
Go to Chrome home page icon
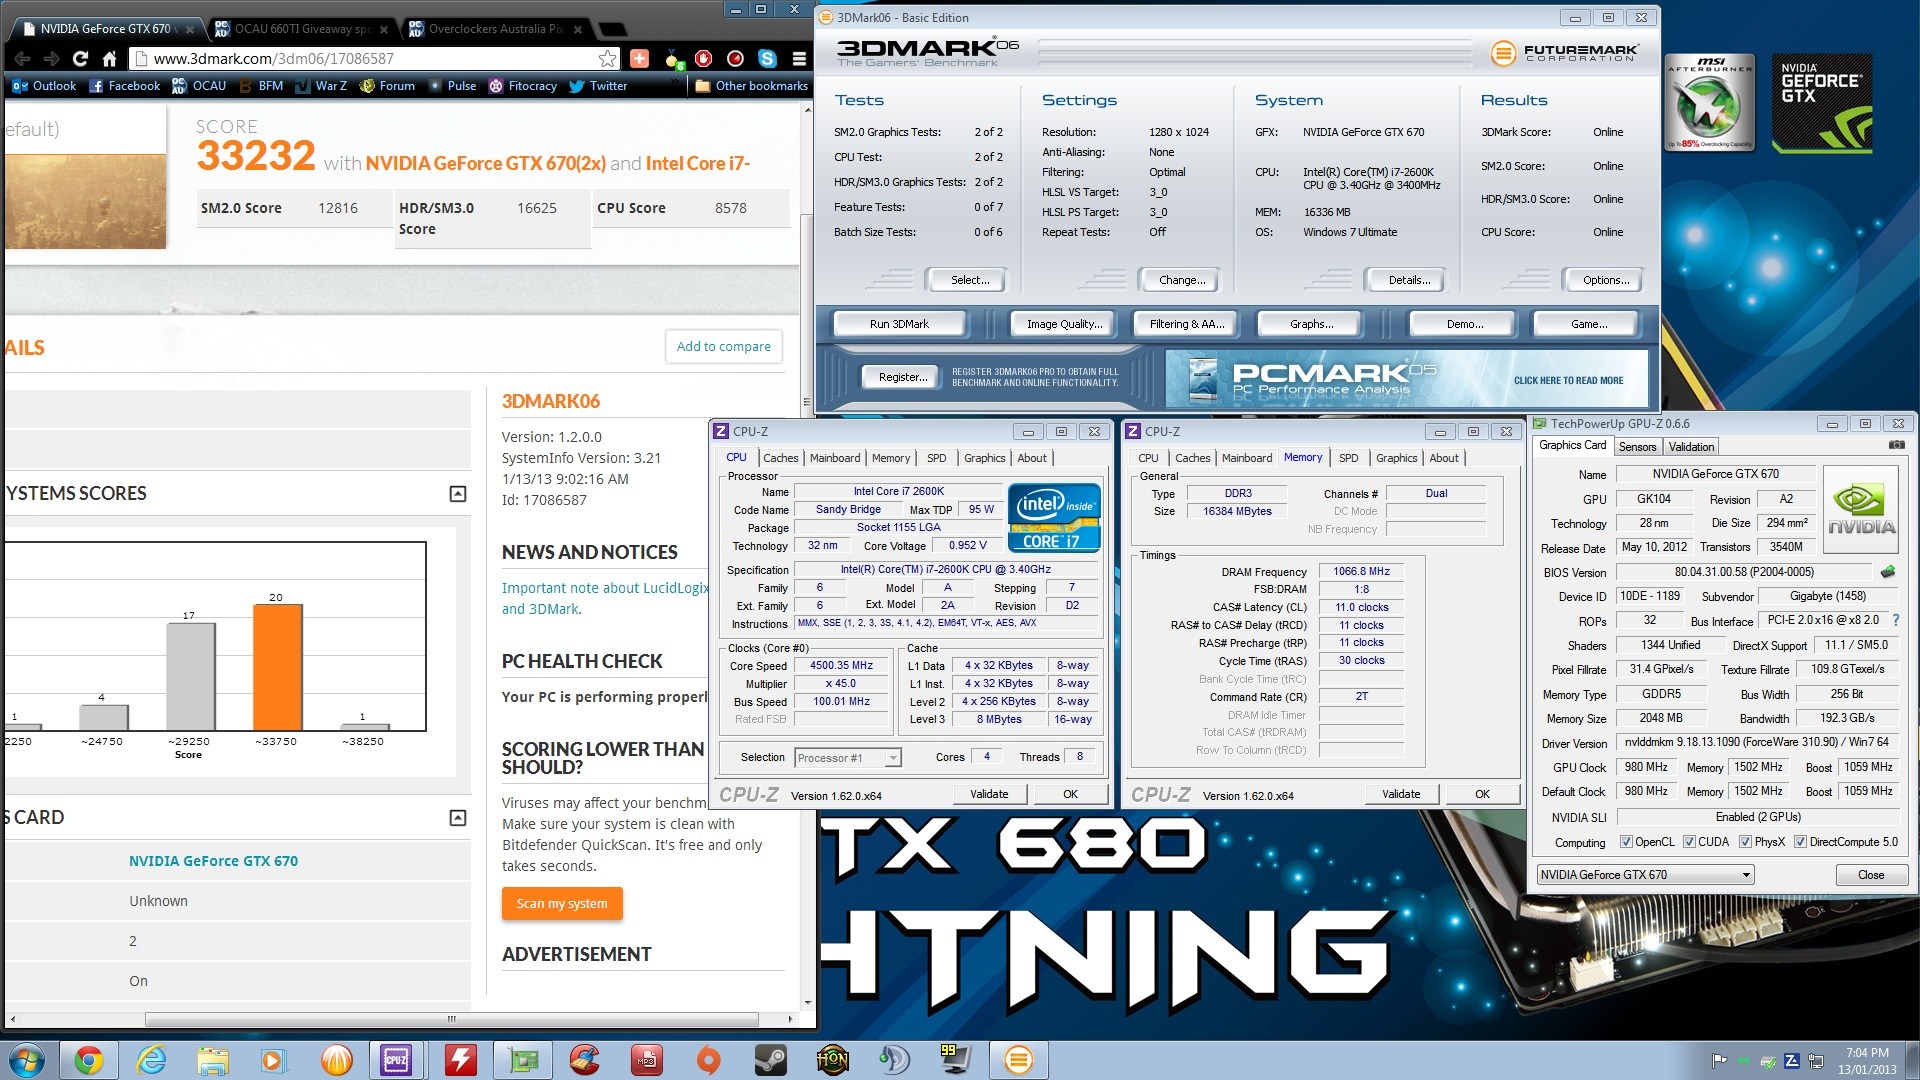coord(110,59)
